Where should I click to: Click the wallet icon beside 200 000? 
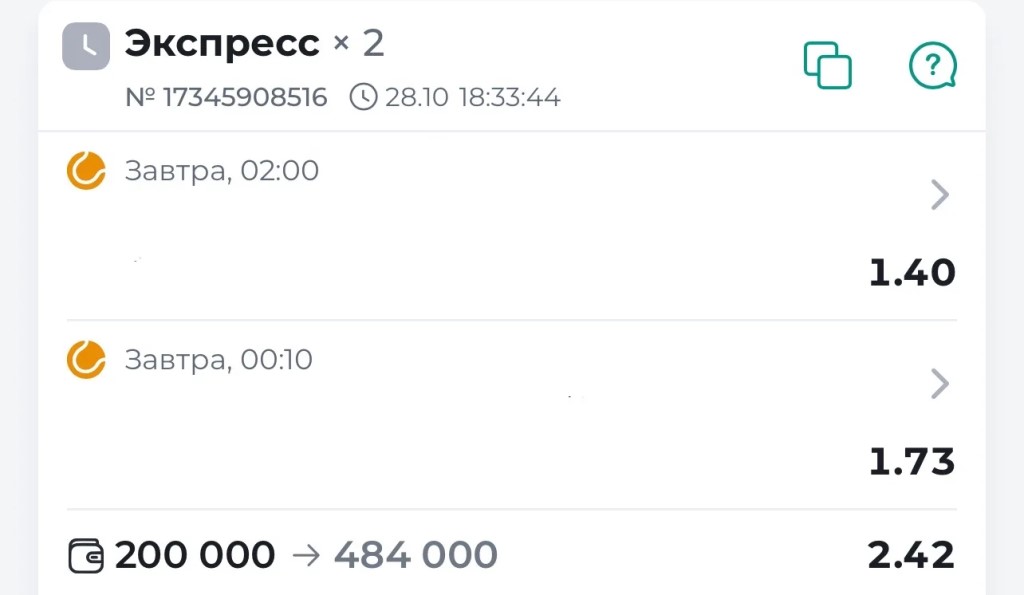point(86,555)
